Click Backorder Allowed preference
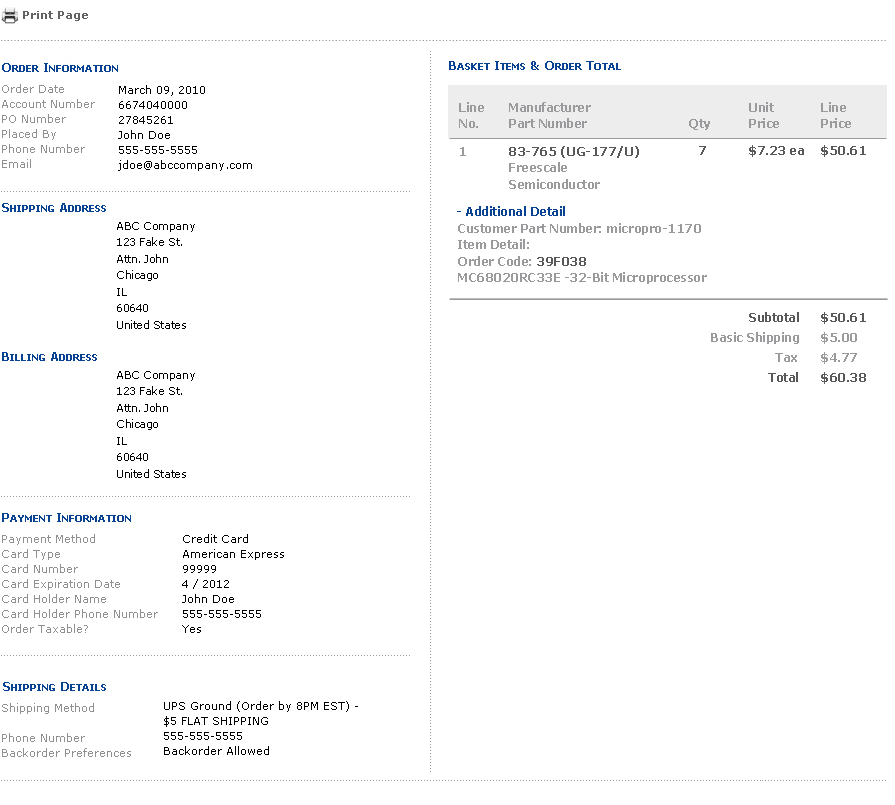The height and width of the screenshot is (805, 895). [x=216, y=751]
